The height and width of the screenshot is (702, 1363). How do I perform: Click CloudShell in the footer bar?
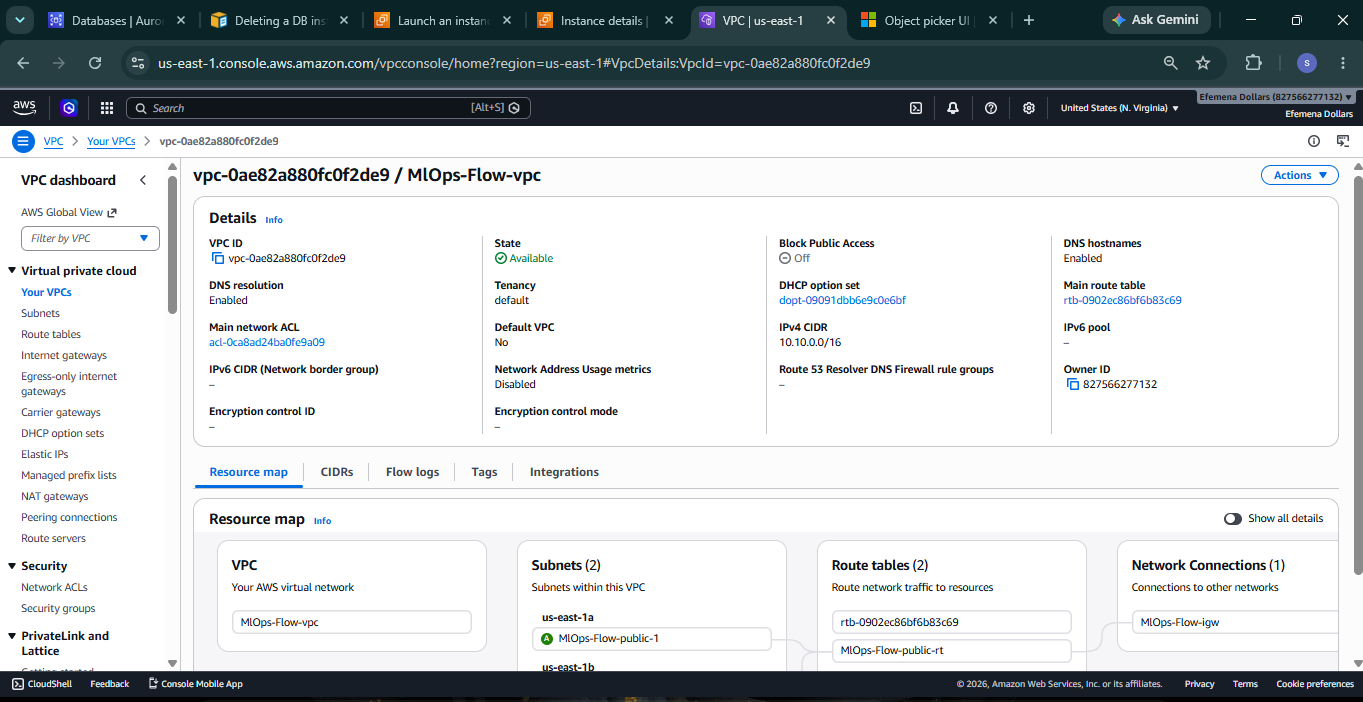pyautogui.click(x=42, y=684)
